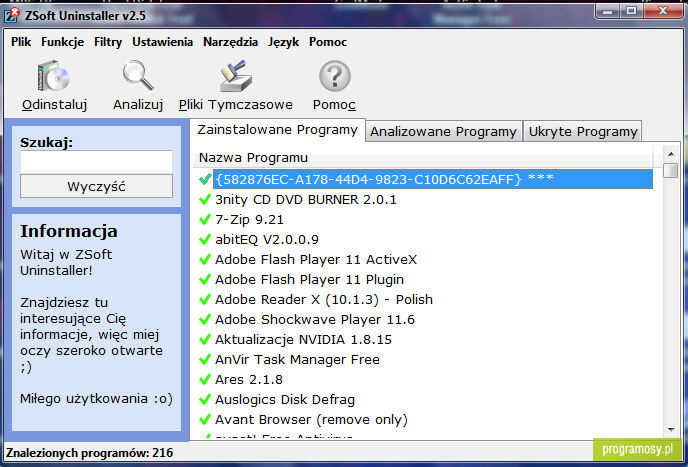Select Ares 2.1.8 in the list

tap(249, 379)
